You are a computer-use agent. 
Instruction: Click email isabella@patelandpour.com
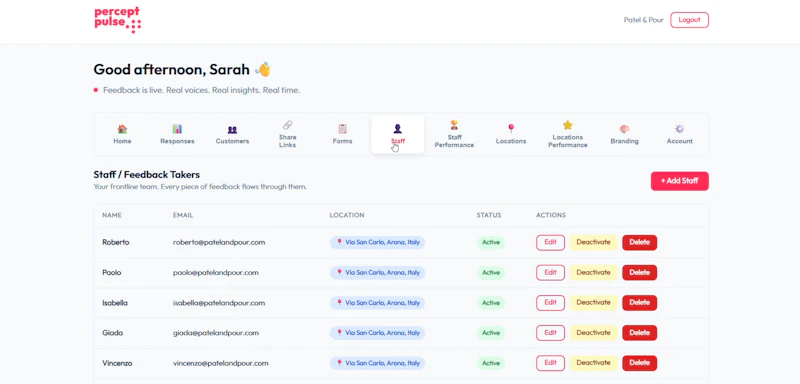(219, 303)
